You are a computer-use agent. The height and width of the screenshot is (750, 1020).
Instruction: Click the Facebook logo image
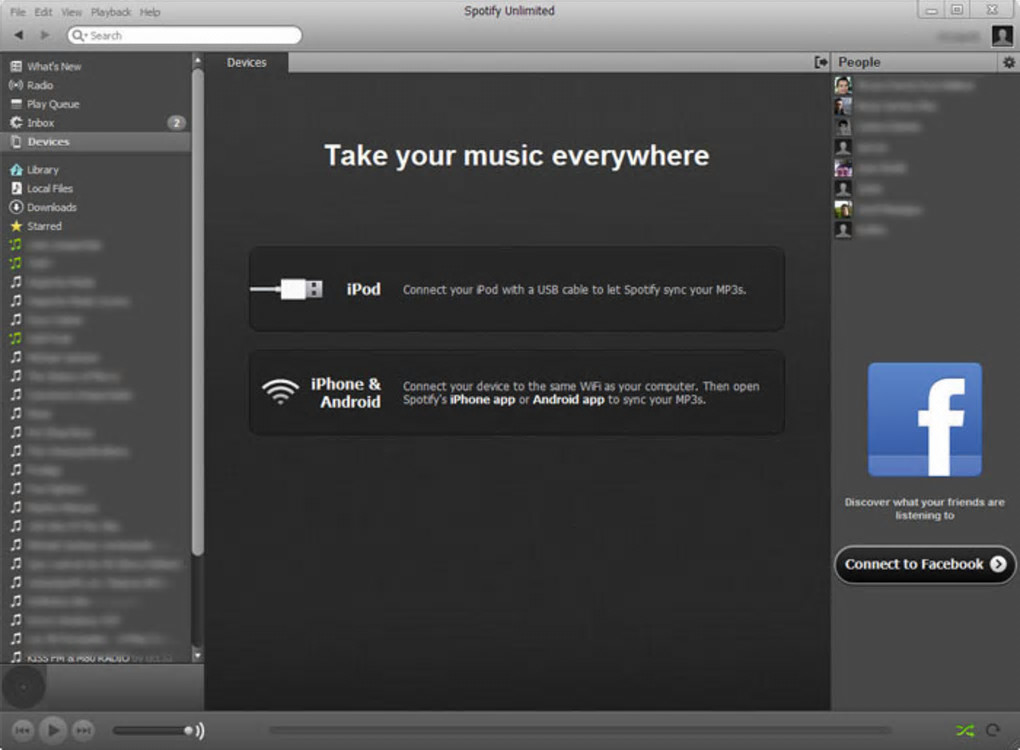pyautogui.click(x=924, y=420)
